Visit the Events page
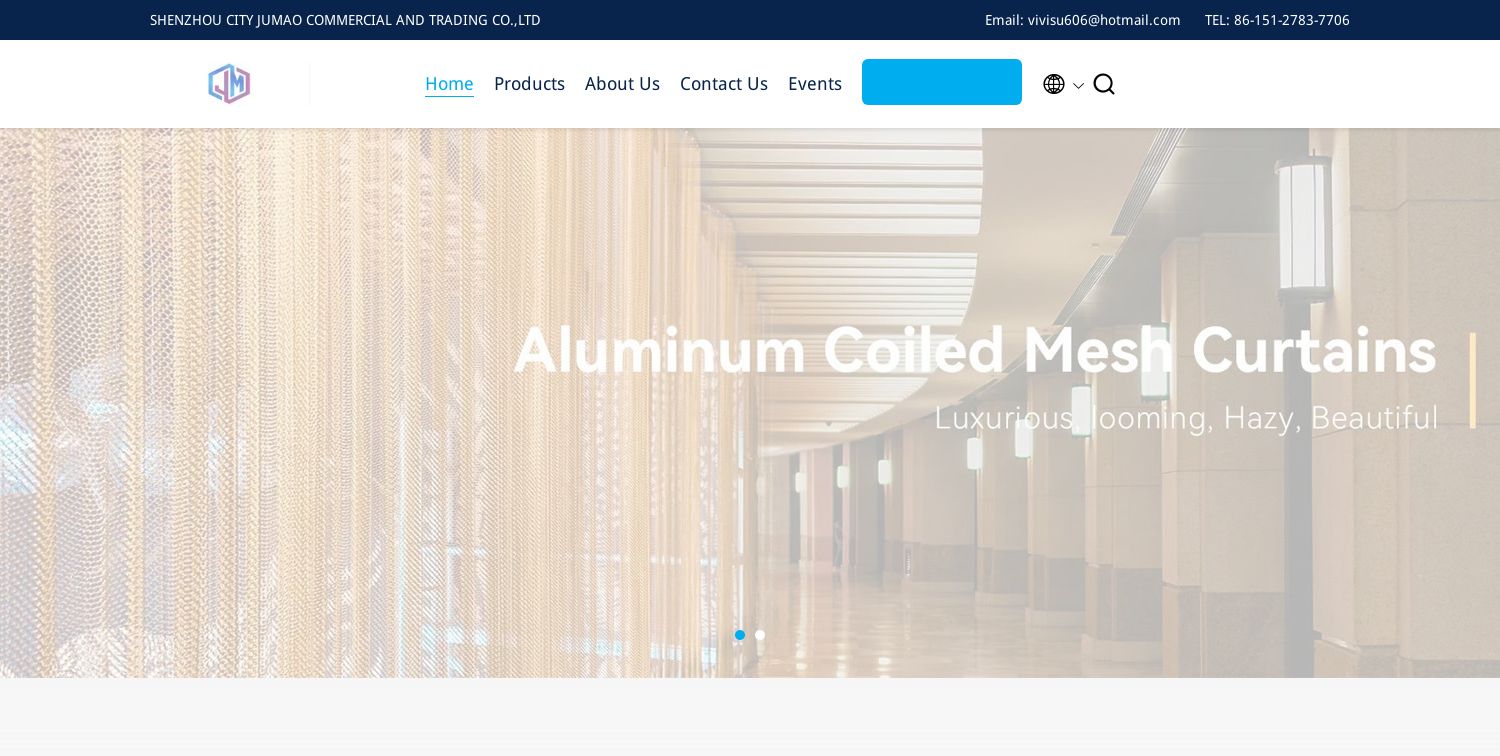The width and height of the screenshot is (1500, 756). click(814, 84)
